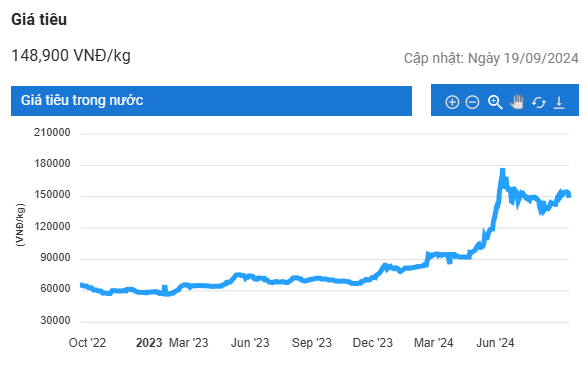Viewport: 588px width, 366px height.
Task: Activate the hand panning tool
Action: coord(517,102)
